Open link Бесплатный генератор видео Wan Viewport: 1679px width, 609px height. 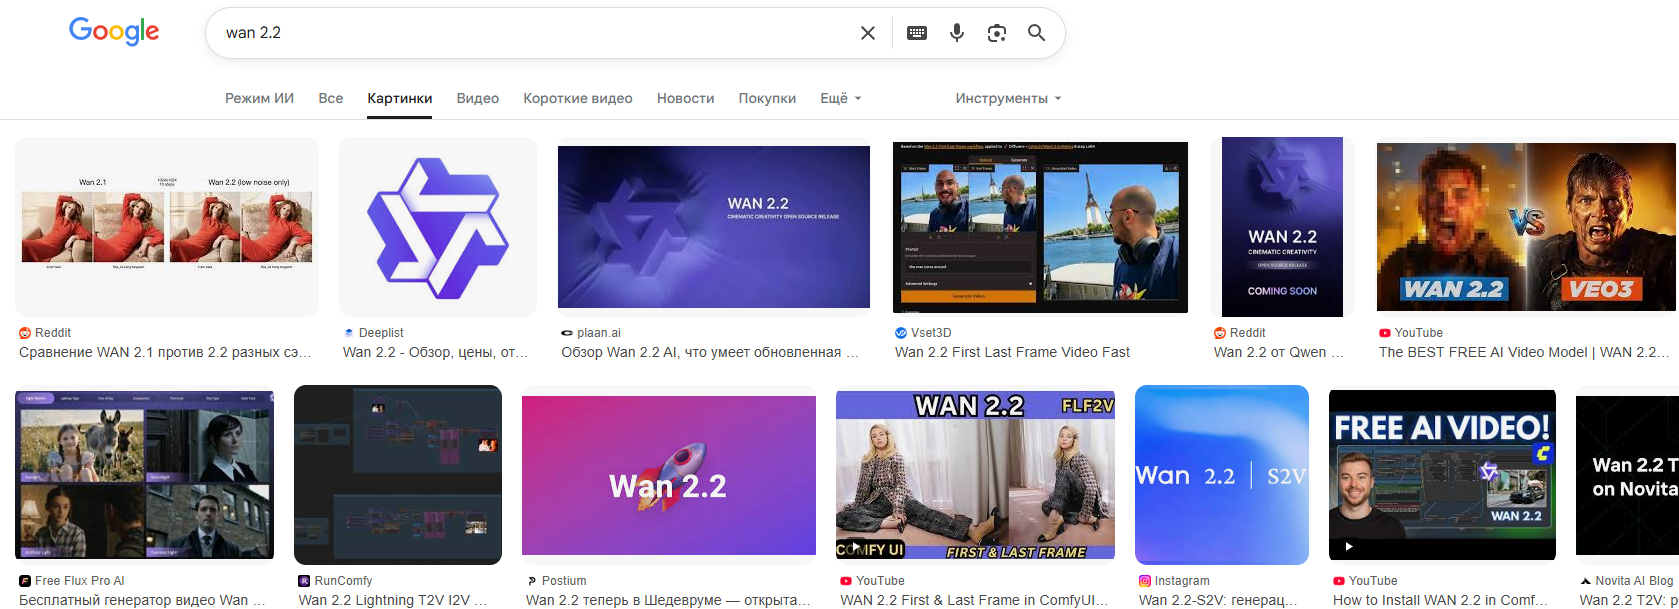pyautogui.click(x=142, y=600)
